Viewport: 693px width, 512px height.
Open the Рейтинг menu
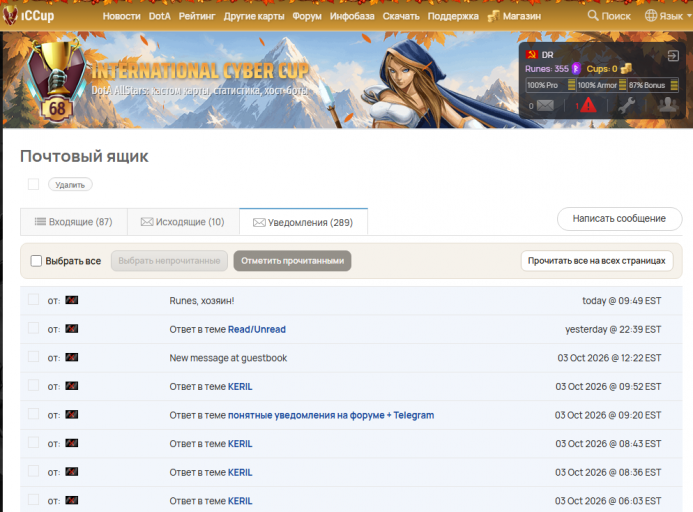pos(197,16)
